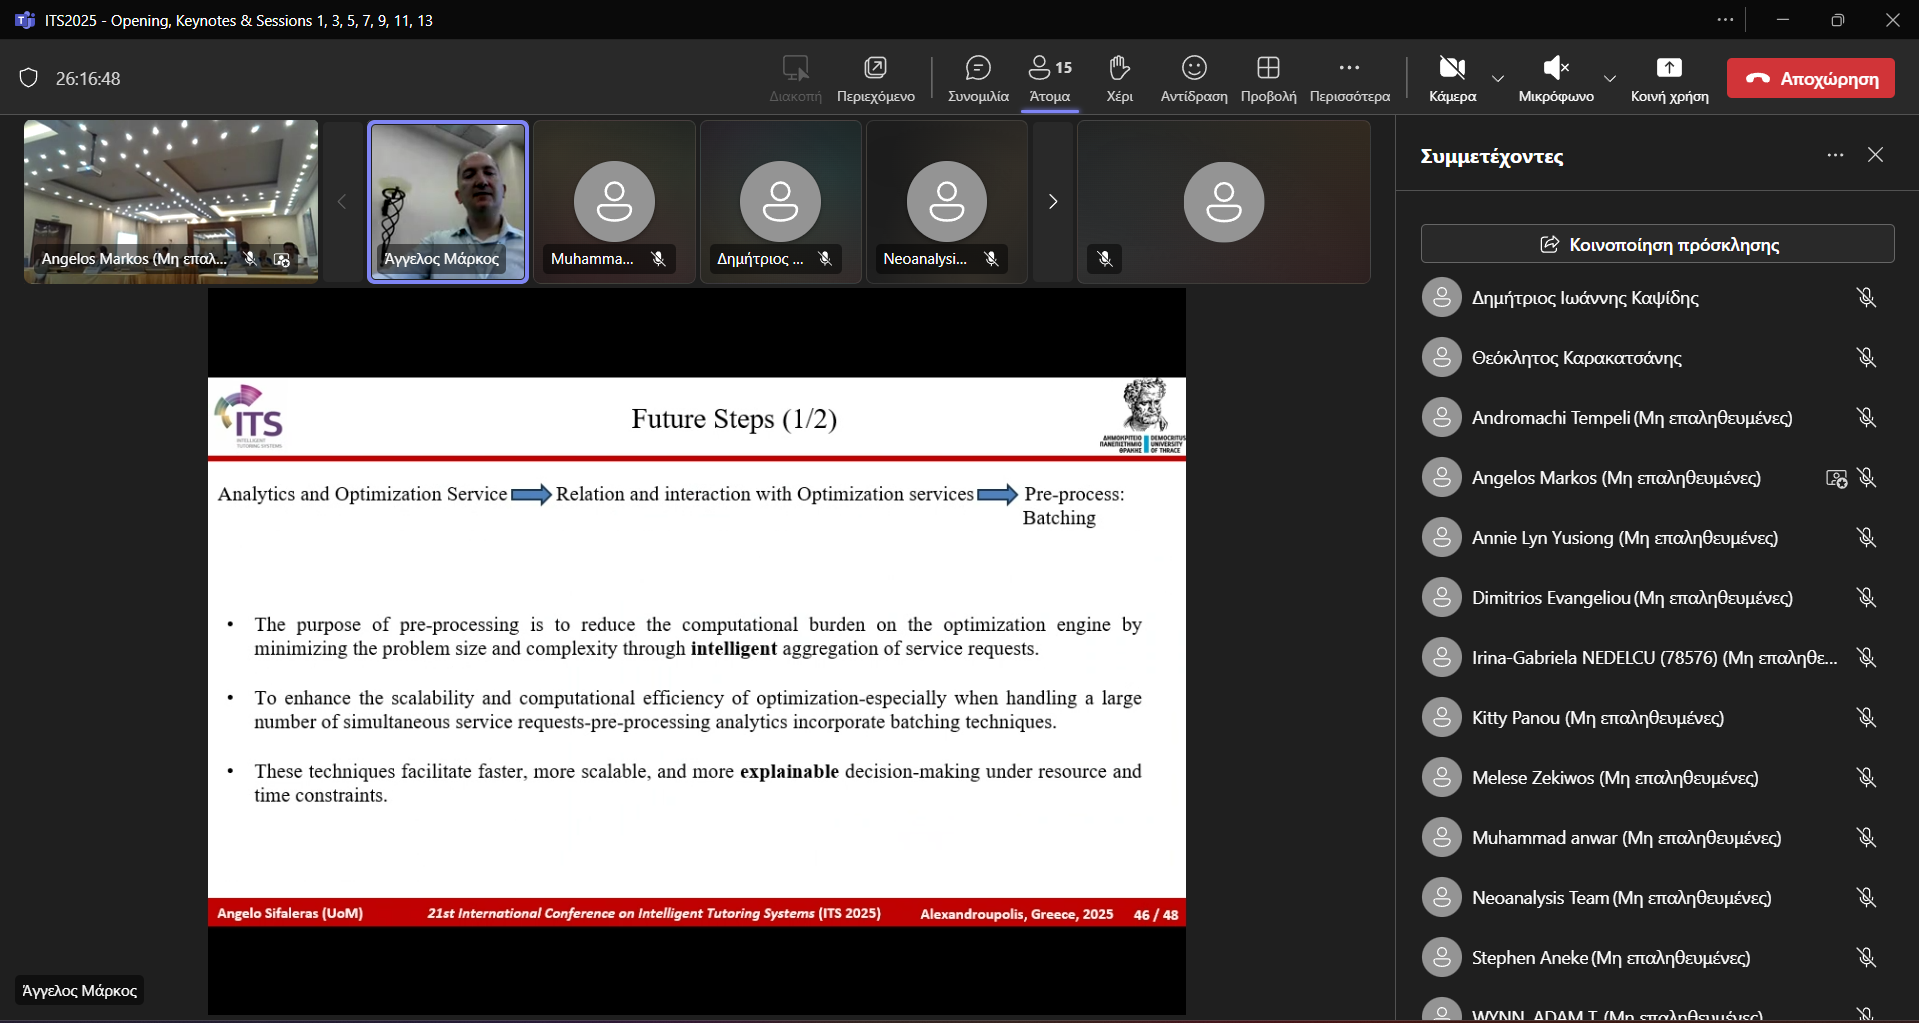Select participant Δημήτριος Ιωάννης Καψίδης
The image size is (1919, 1023).
coord(1657,297)
